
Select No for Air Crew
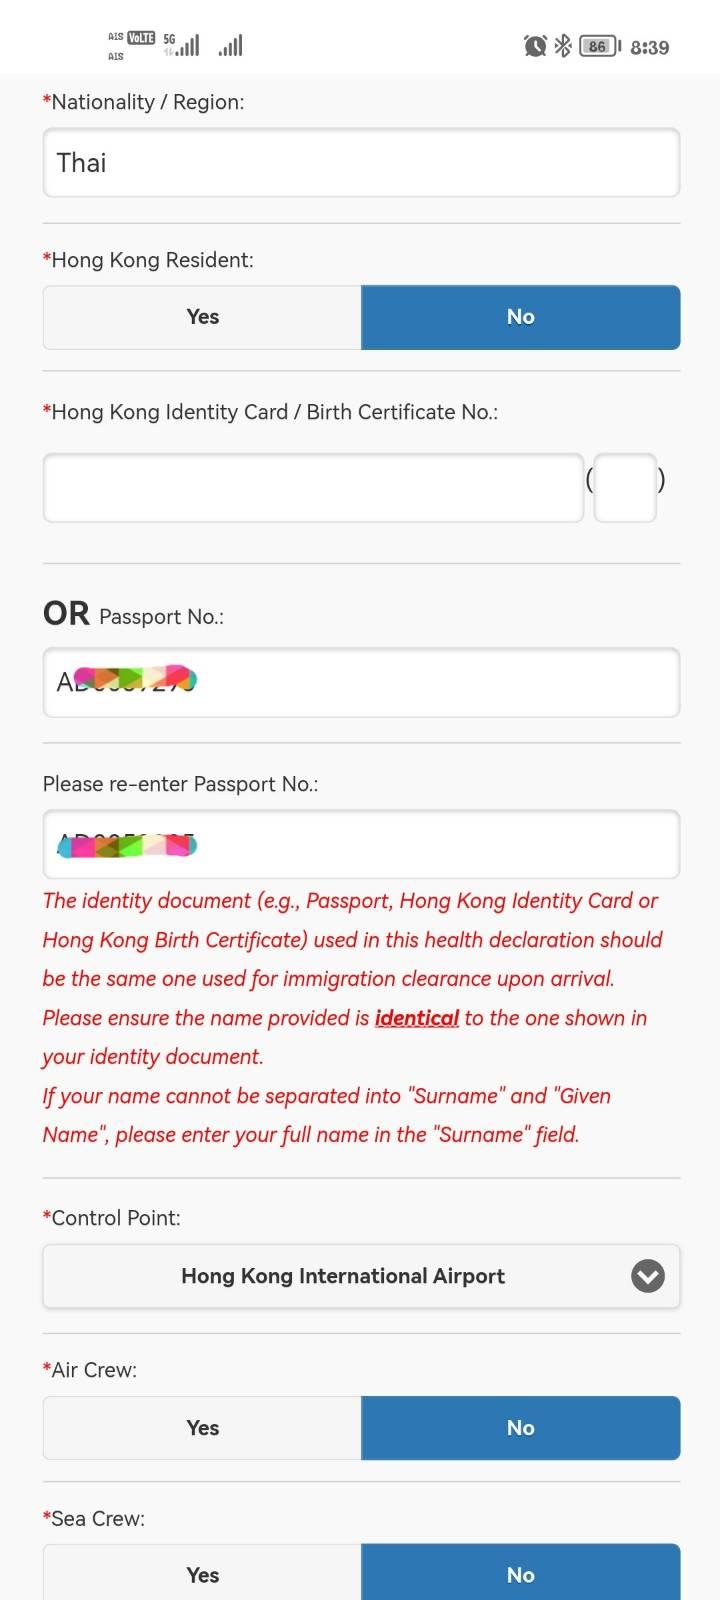521,1428
